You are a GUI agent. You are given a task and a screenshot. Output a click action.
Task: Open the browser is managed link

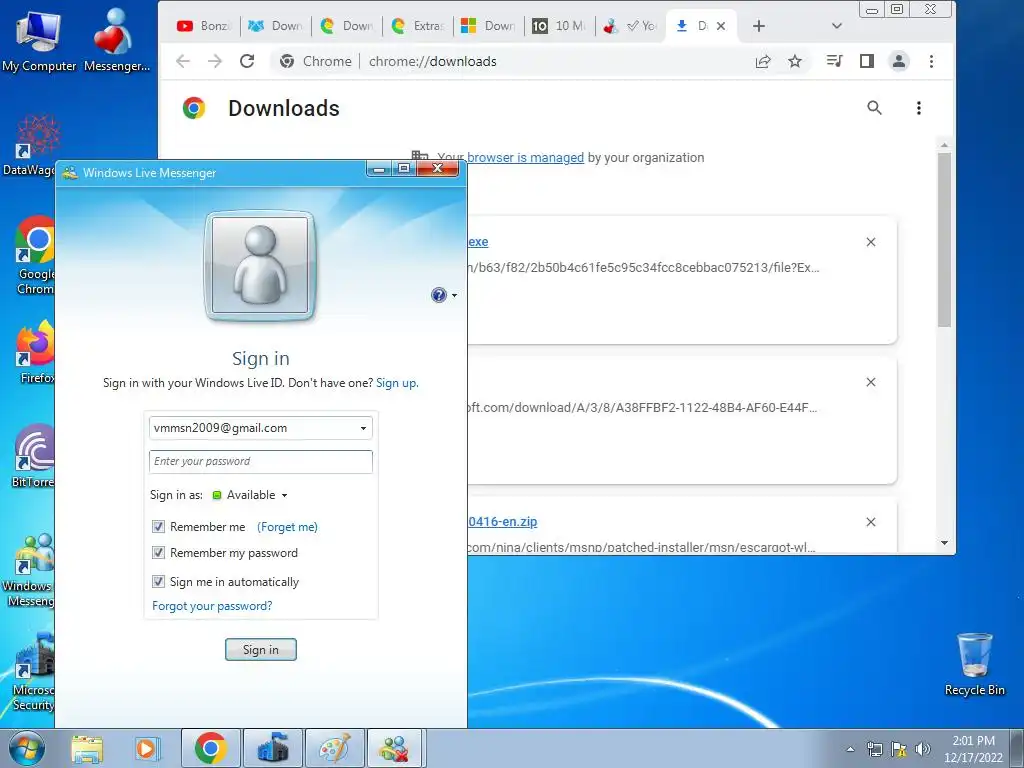525,157
